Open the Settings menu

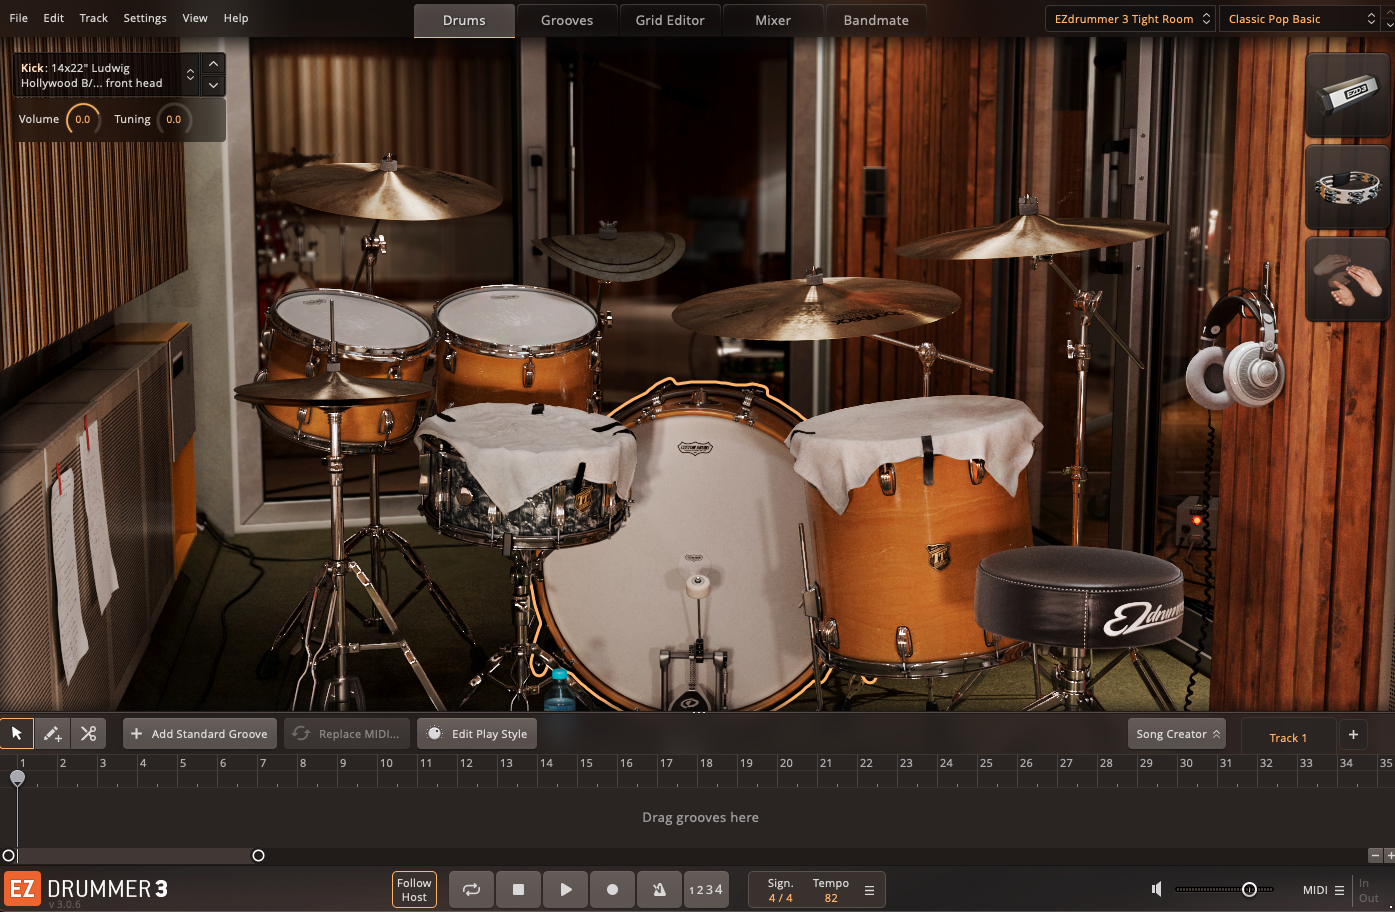click(x=145, y=18)
